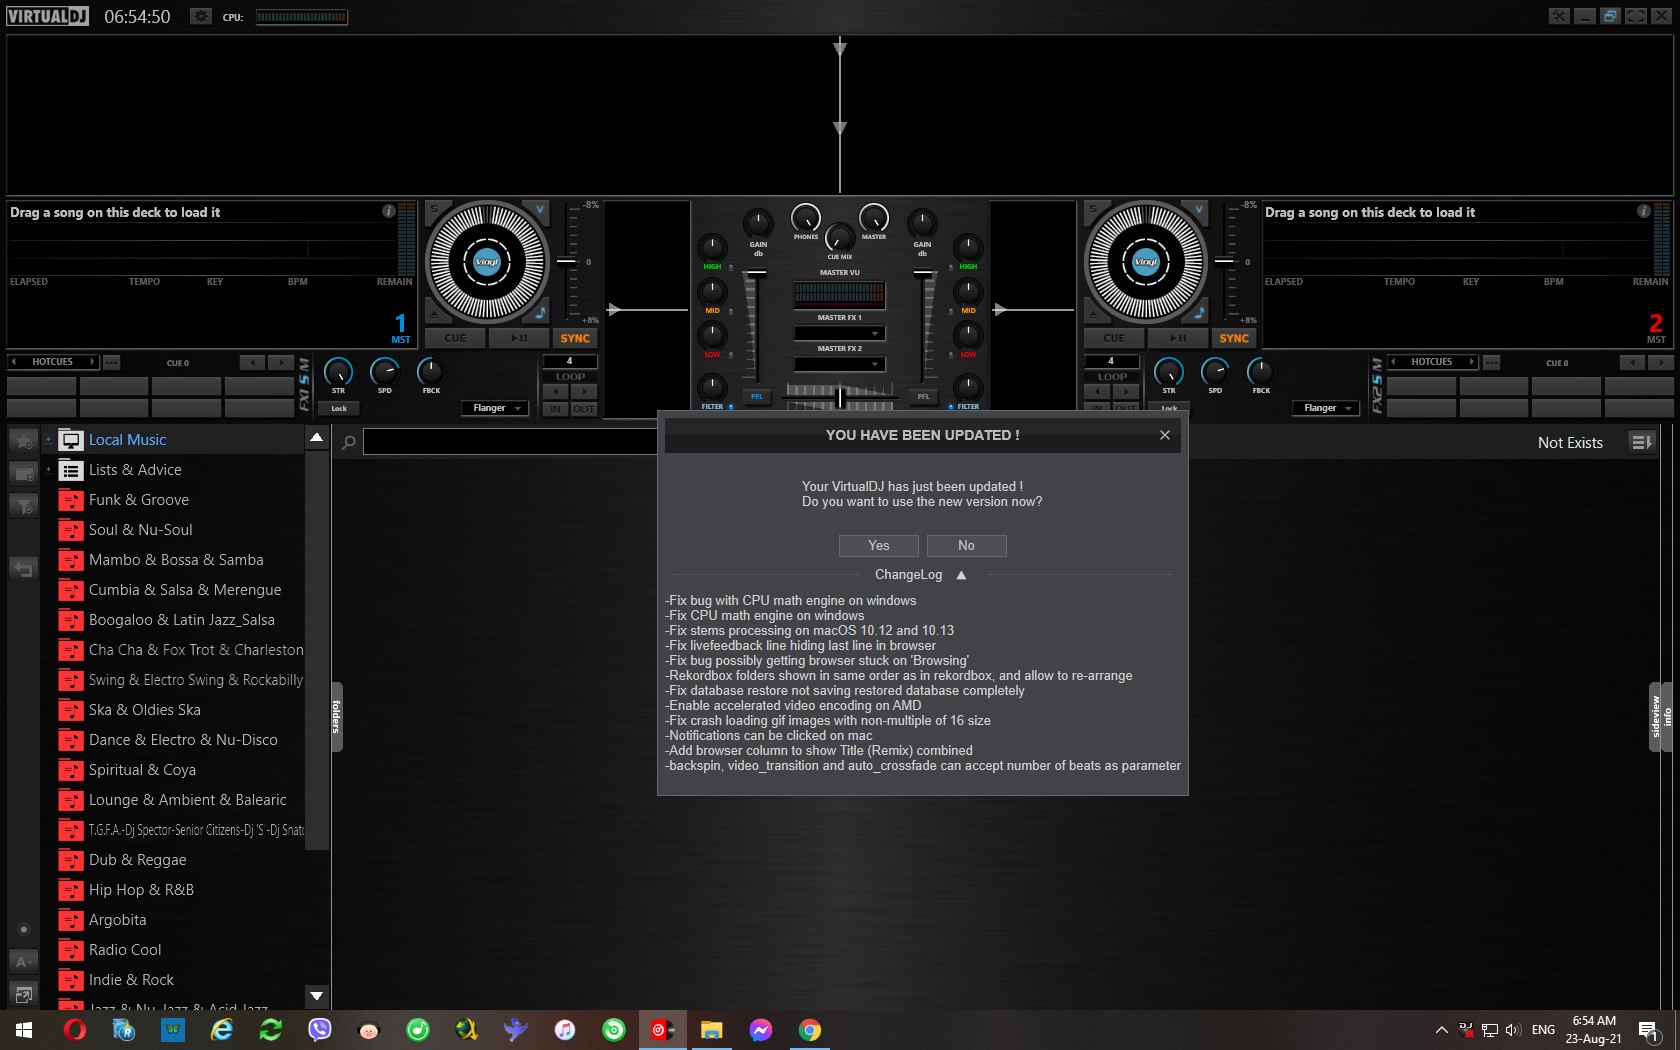Select the Dub & Reggae folder
This screenshot has height=1050, width=1680.
pyautogui.click(x=137, y=860)
